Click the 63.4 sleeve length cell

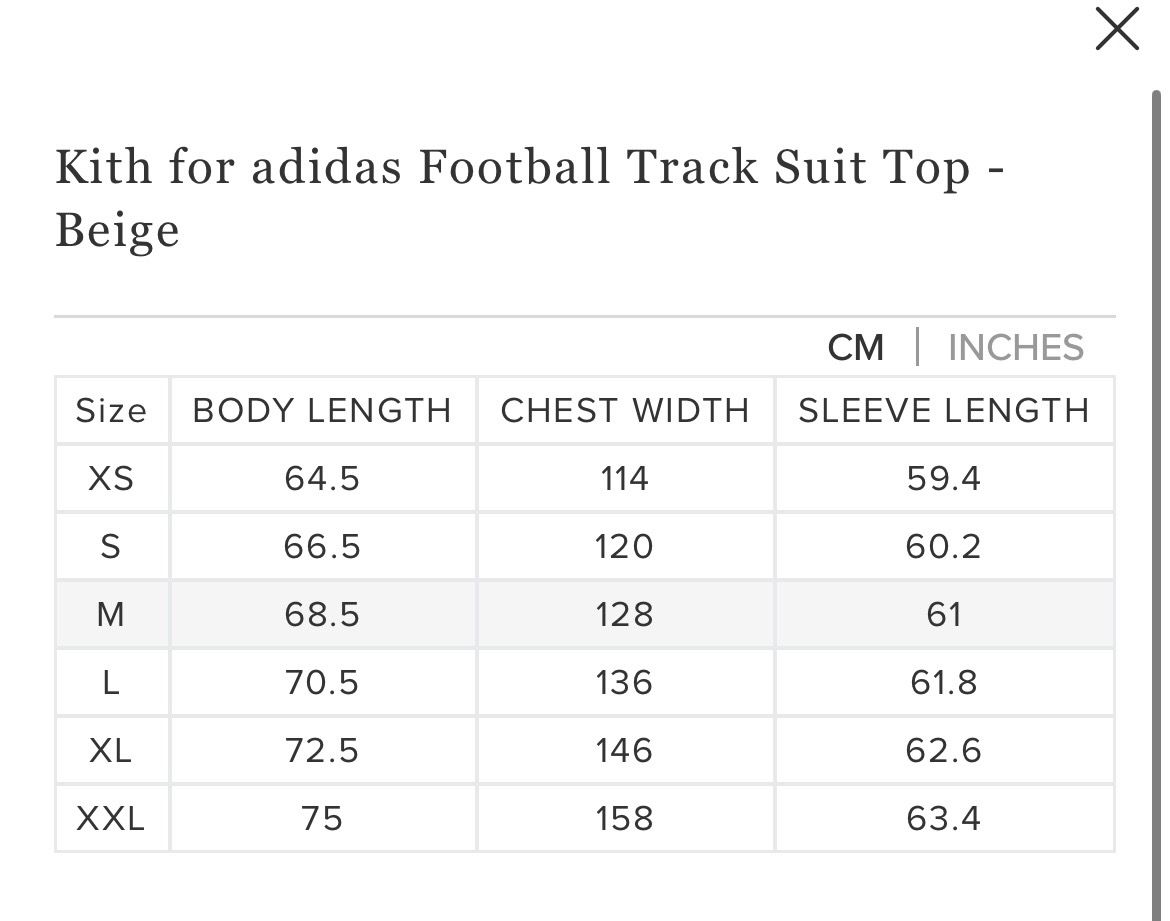tap(944, 818)
